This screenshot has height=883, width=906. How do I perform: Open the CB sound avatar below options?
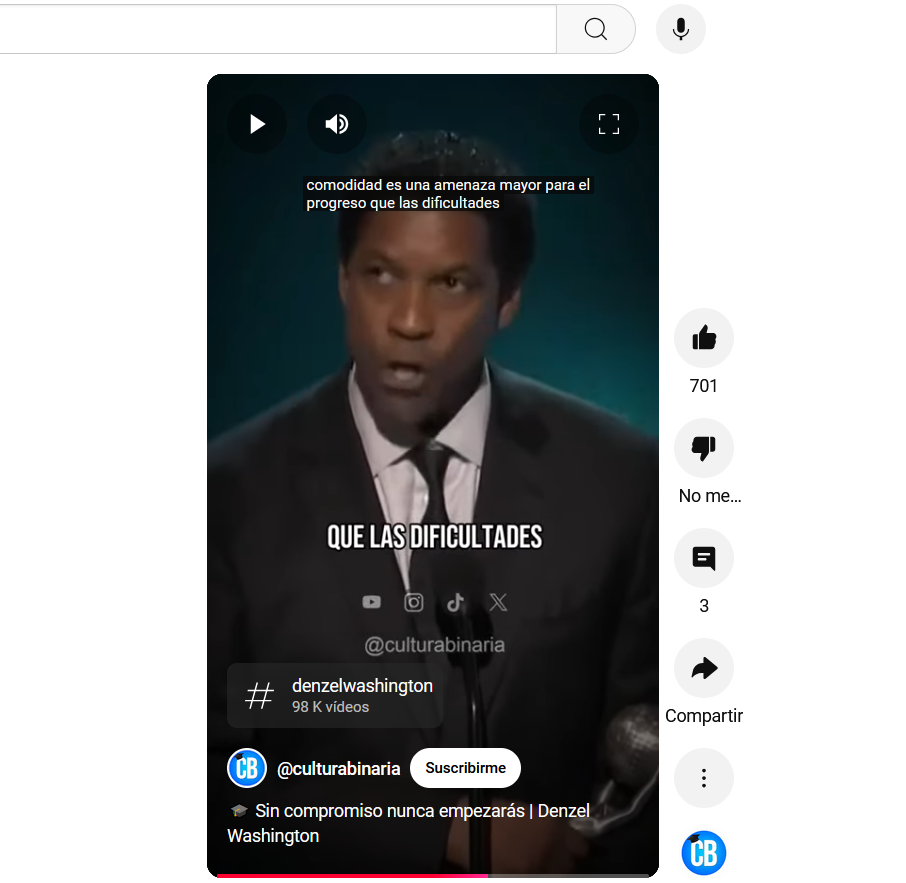coord(704,853)
